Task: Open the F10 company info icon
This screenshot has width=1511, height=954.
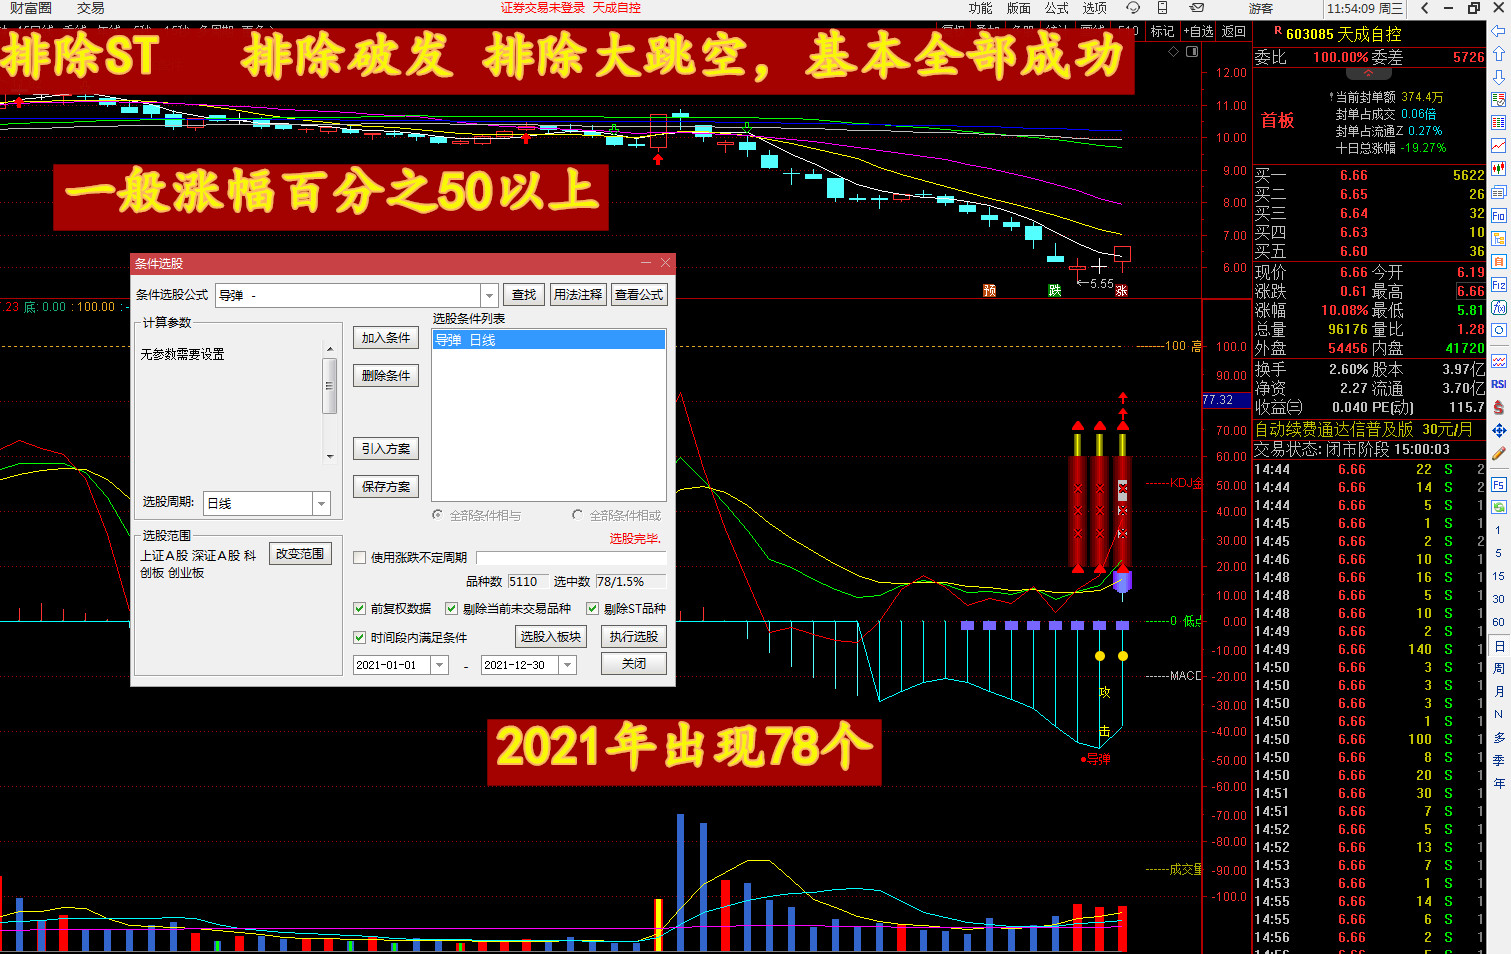Action: [1498, 215]
